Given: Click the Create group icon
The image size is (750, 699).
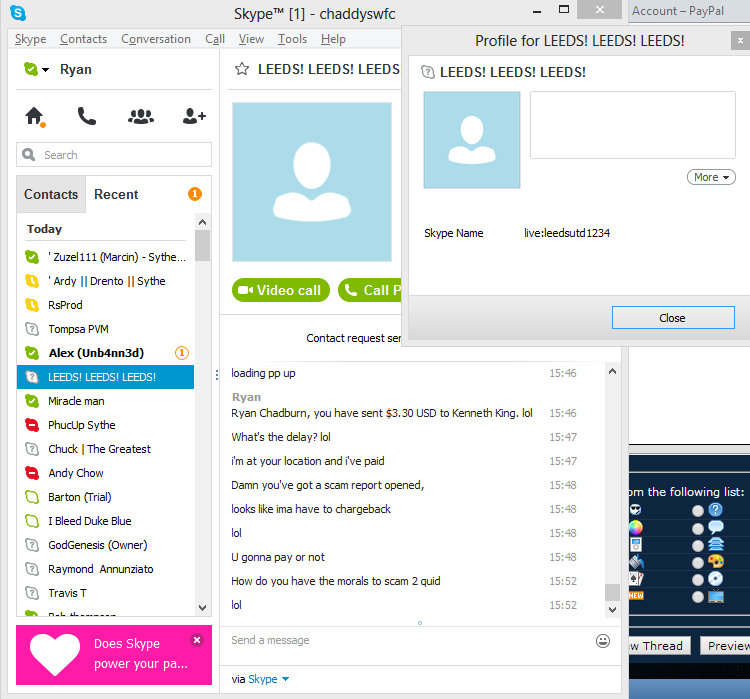Looking at the screenshot, I should click(141, 116).
